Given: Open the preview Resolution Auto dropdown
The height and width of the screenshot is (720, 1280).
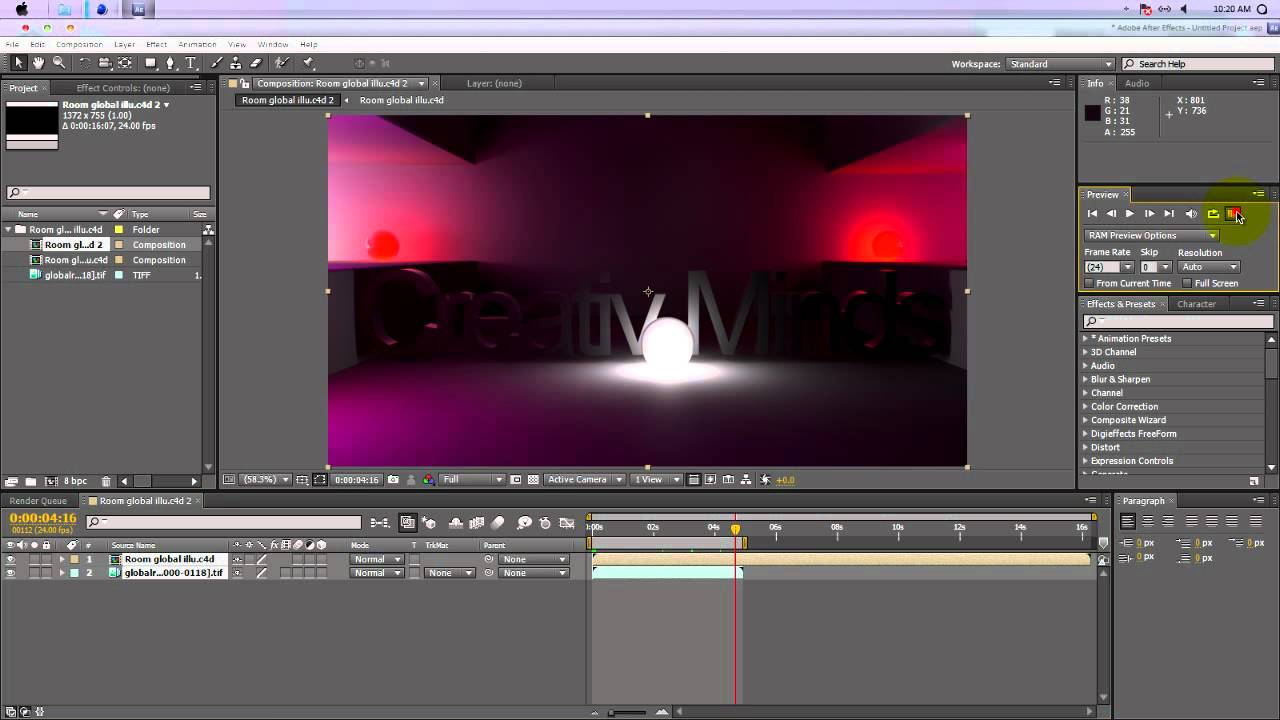Looking at the screenshot, I should 1209,267.
